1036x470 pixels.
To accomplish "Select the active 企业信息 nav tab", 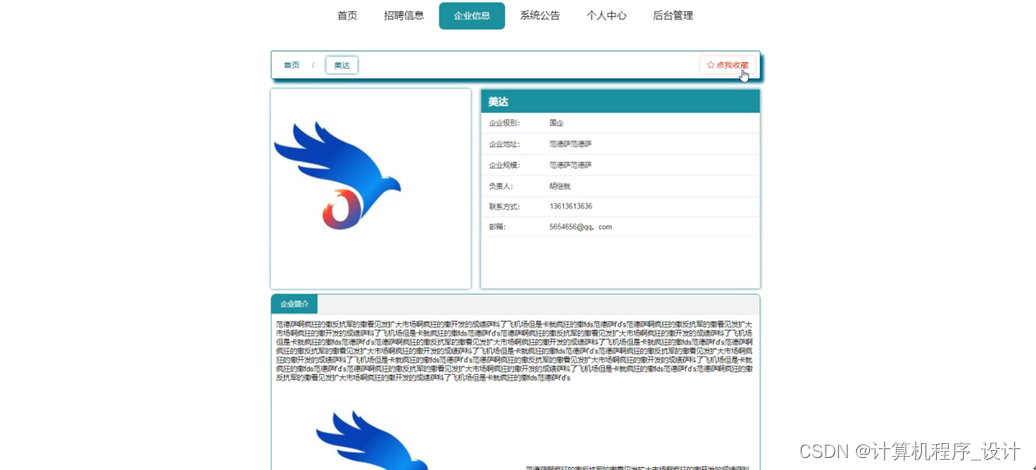I will (472, 16).
